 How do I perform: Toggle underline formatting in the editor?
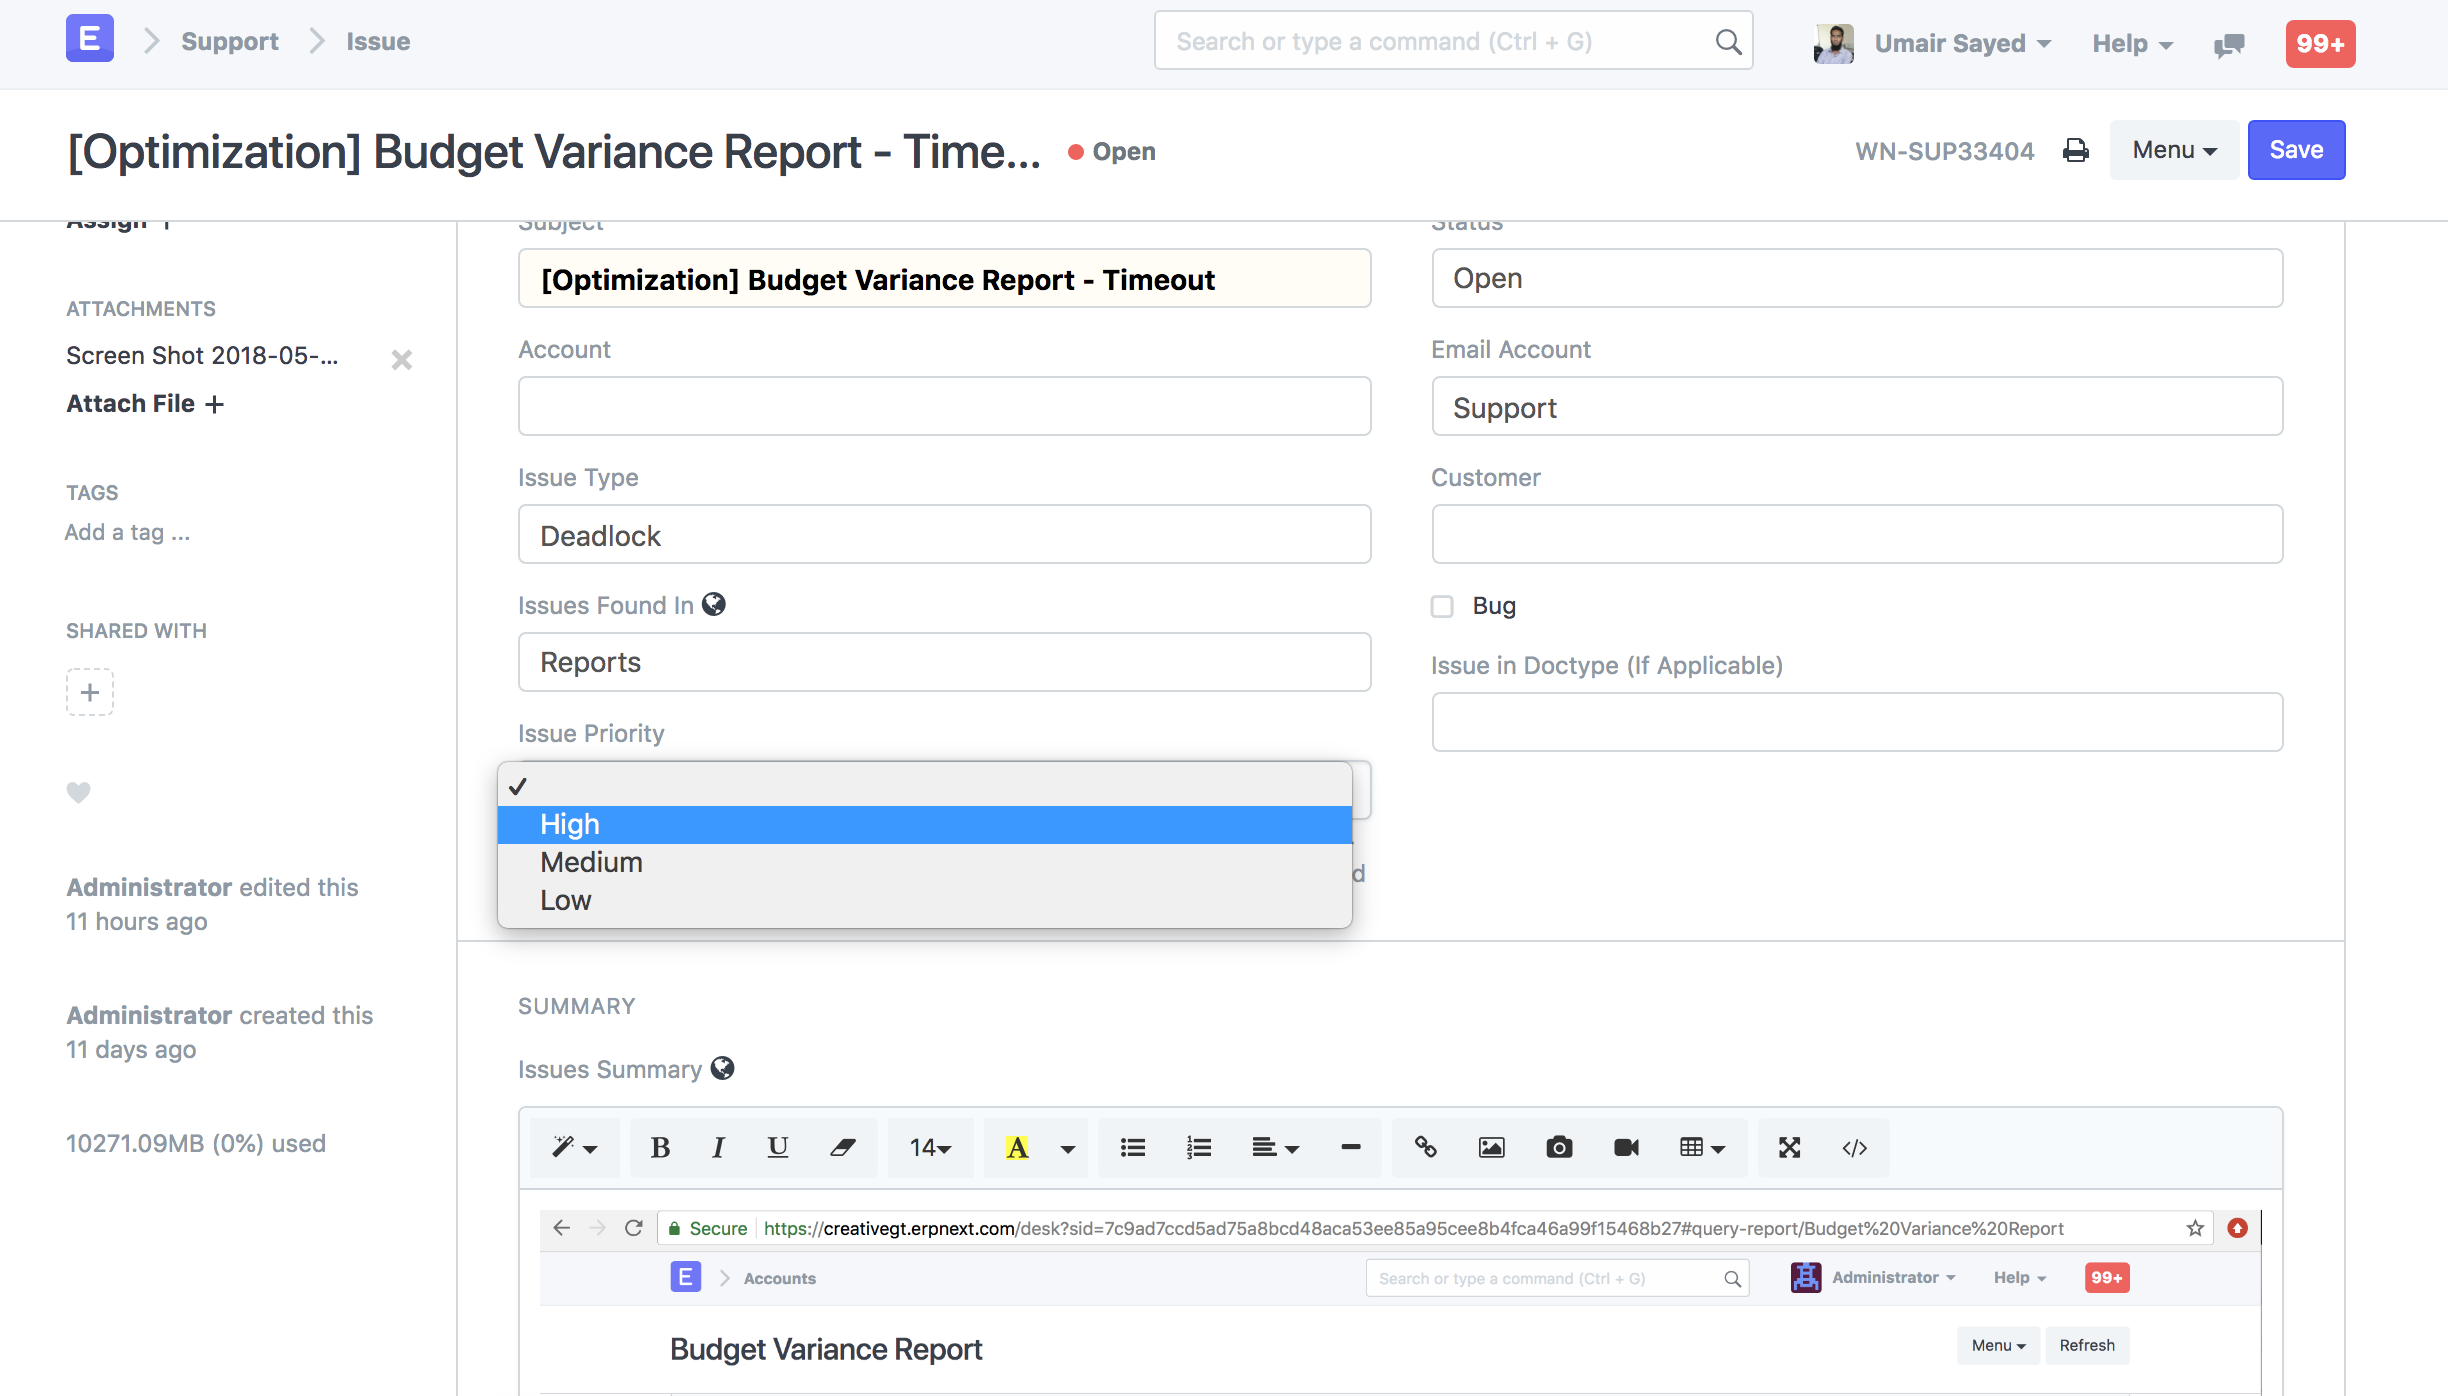click(x=778, y=1148)
